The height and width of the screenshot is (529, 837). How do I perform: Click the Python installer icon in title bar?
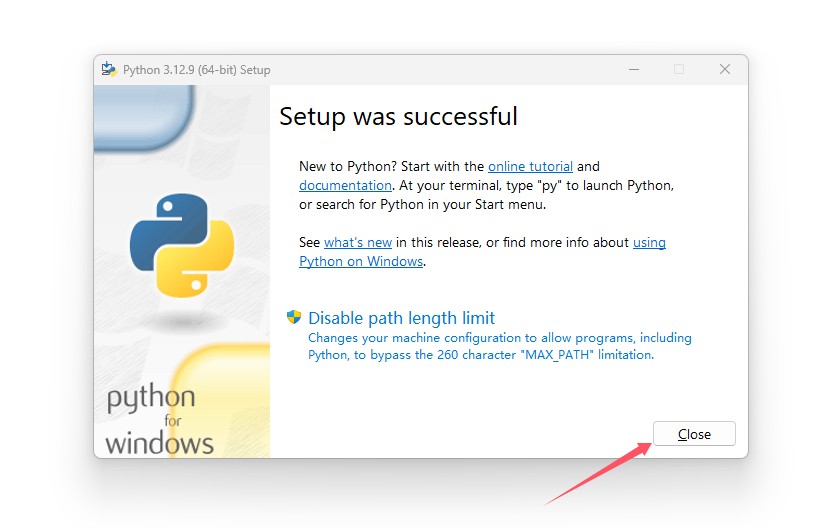click(x=109, y=69)
